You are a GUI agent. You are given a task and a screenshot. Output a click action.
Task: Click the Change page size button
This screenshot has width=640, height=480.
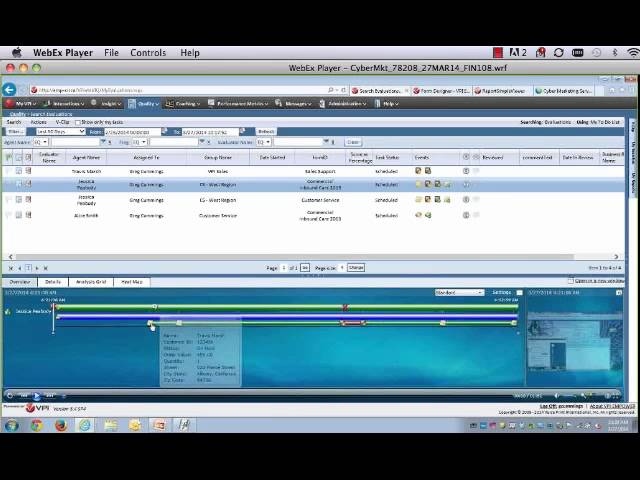356,268
